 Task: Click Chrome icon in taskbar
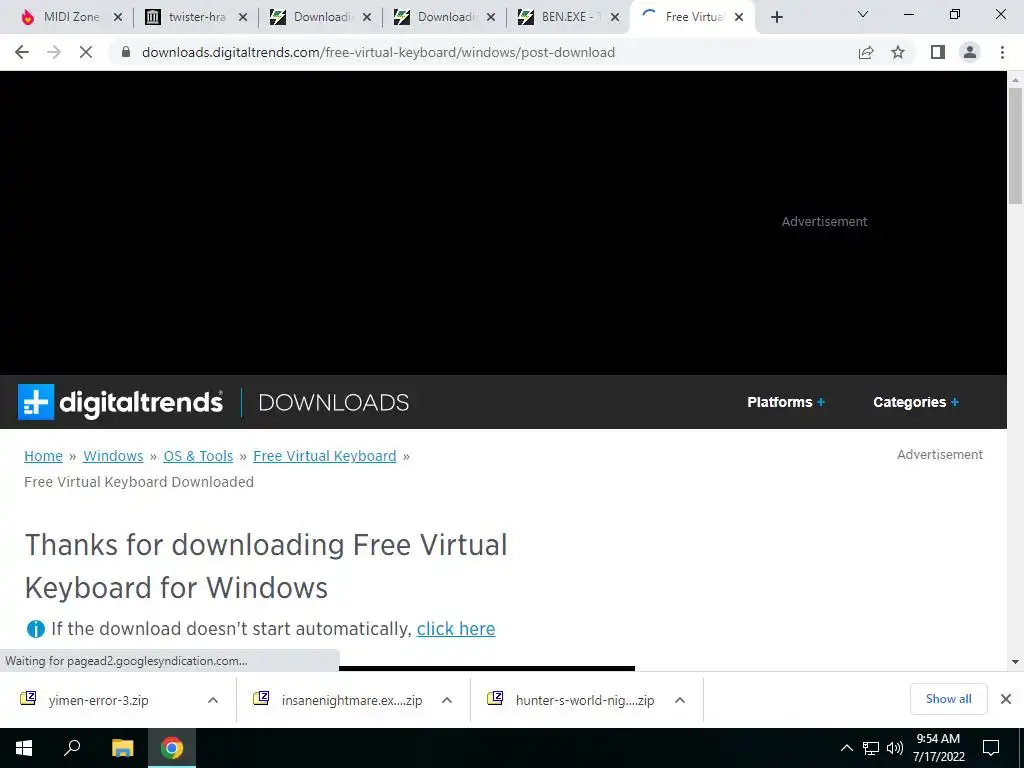coord(172,748)
